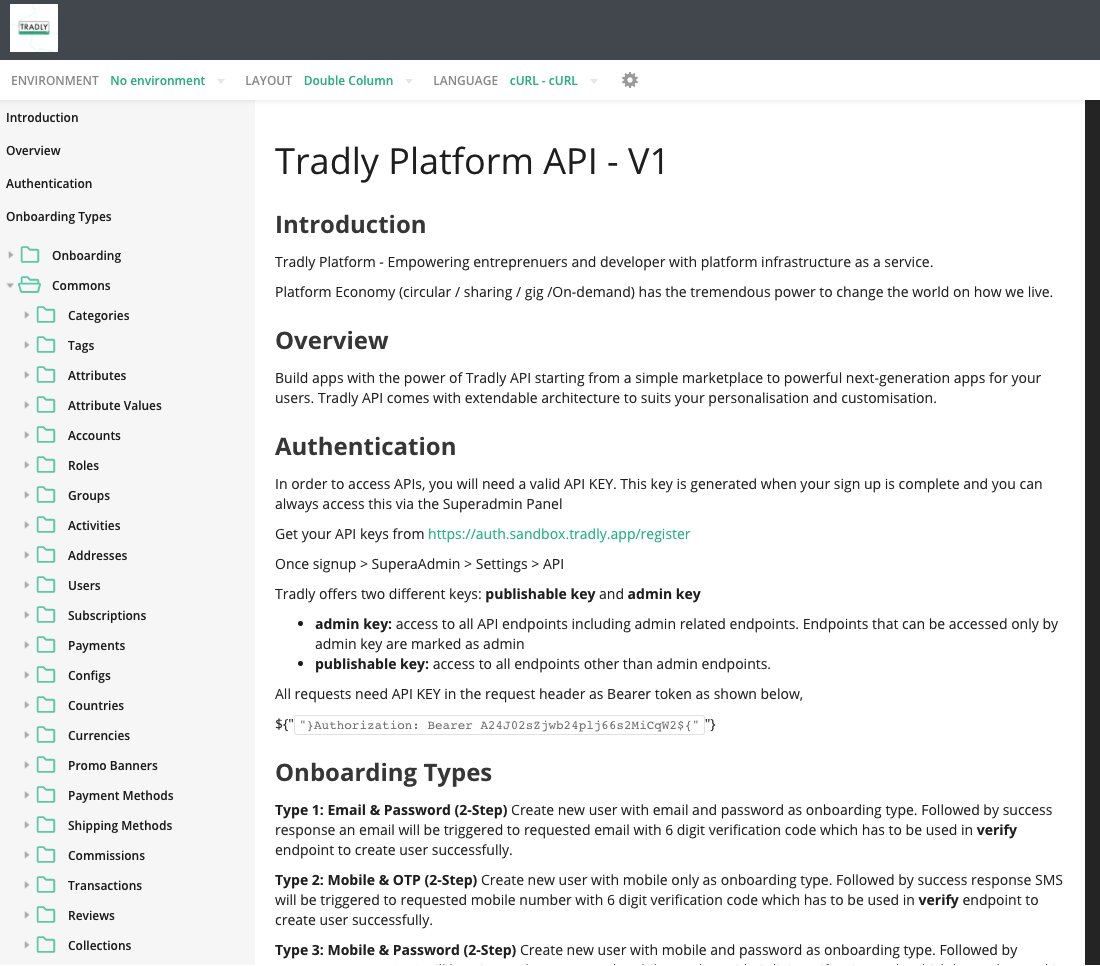
Task: Click the Authentication sidebar entry
Action: [x=49, y=183]
